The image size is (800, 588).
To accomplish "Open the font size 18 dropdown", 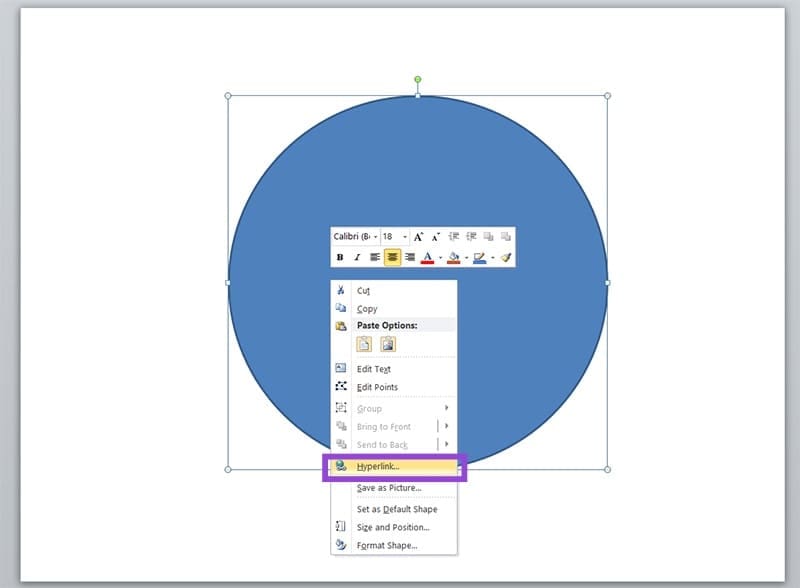I will (x=405, y=237).
